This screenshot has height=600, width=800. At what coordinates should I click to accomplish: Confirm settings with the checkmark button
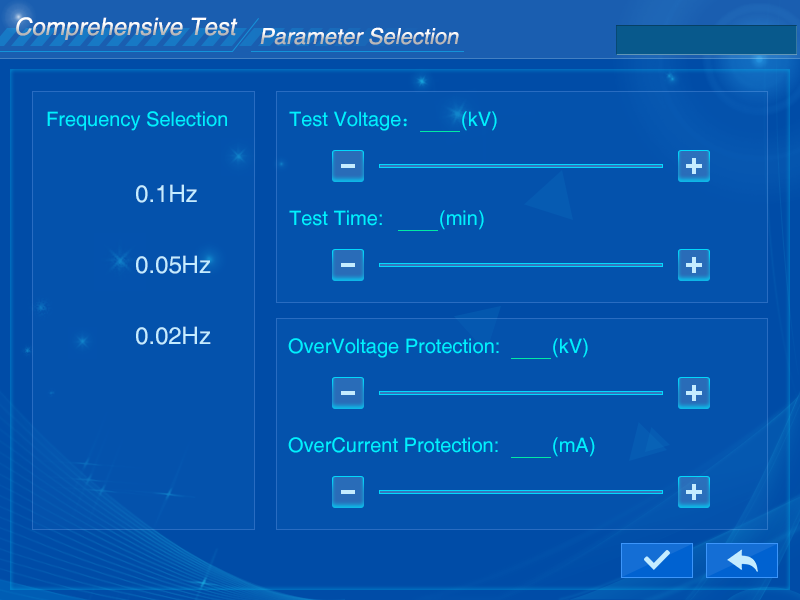point(656,561)
